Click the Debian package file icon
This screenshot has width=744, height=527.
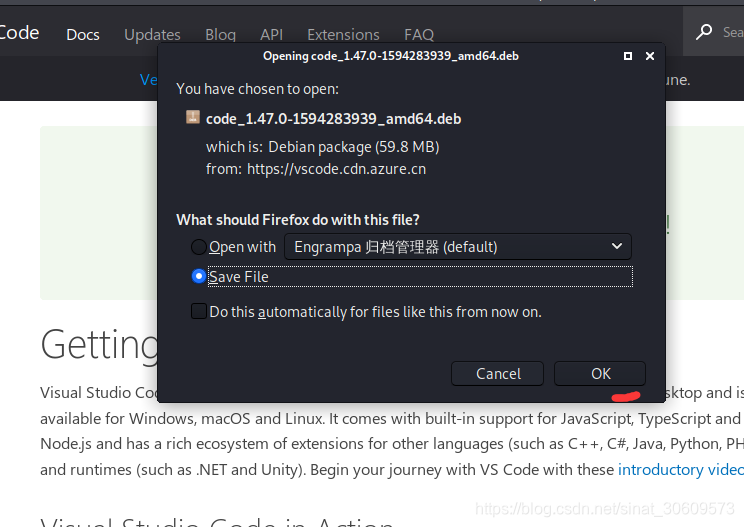tap(193, 117)
